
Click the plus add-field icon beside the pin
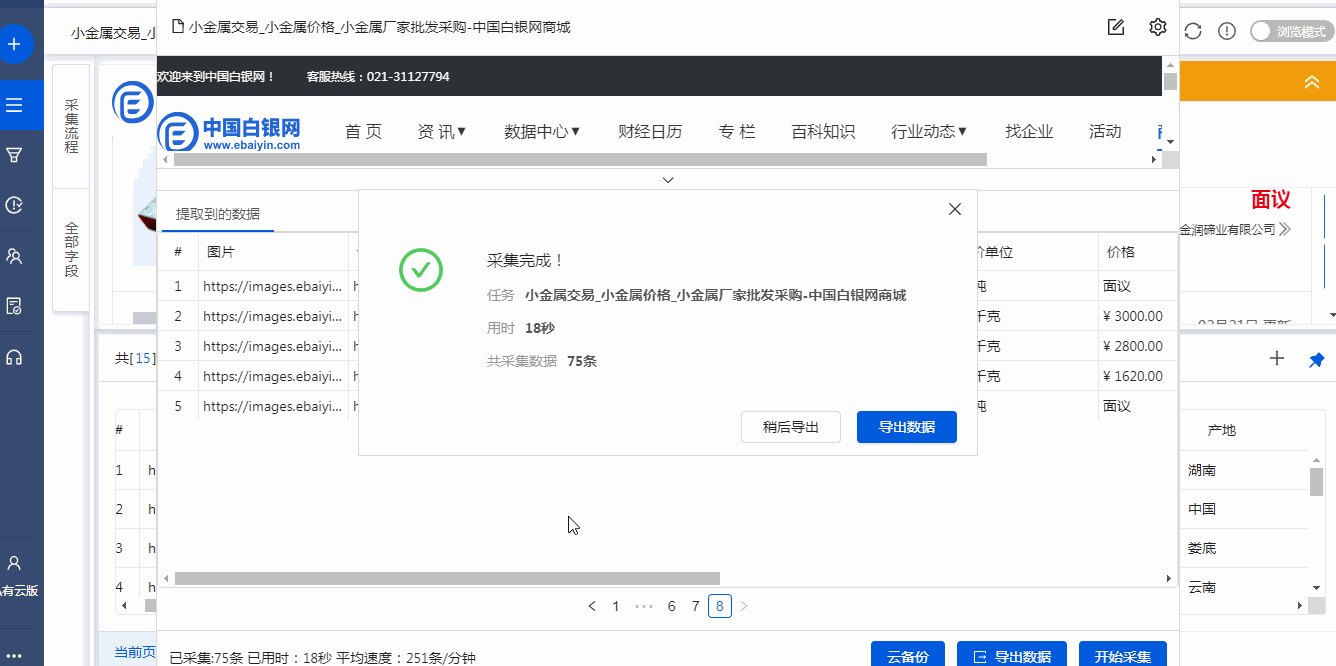[x=1276, y=358]
